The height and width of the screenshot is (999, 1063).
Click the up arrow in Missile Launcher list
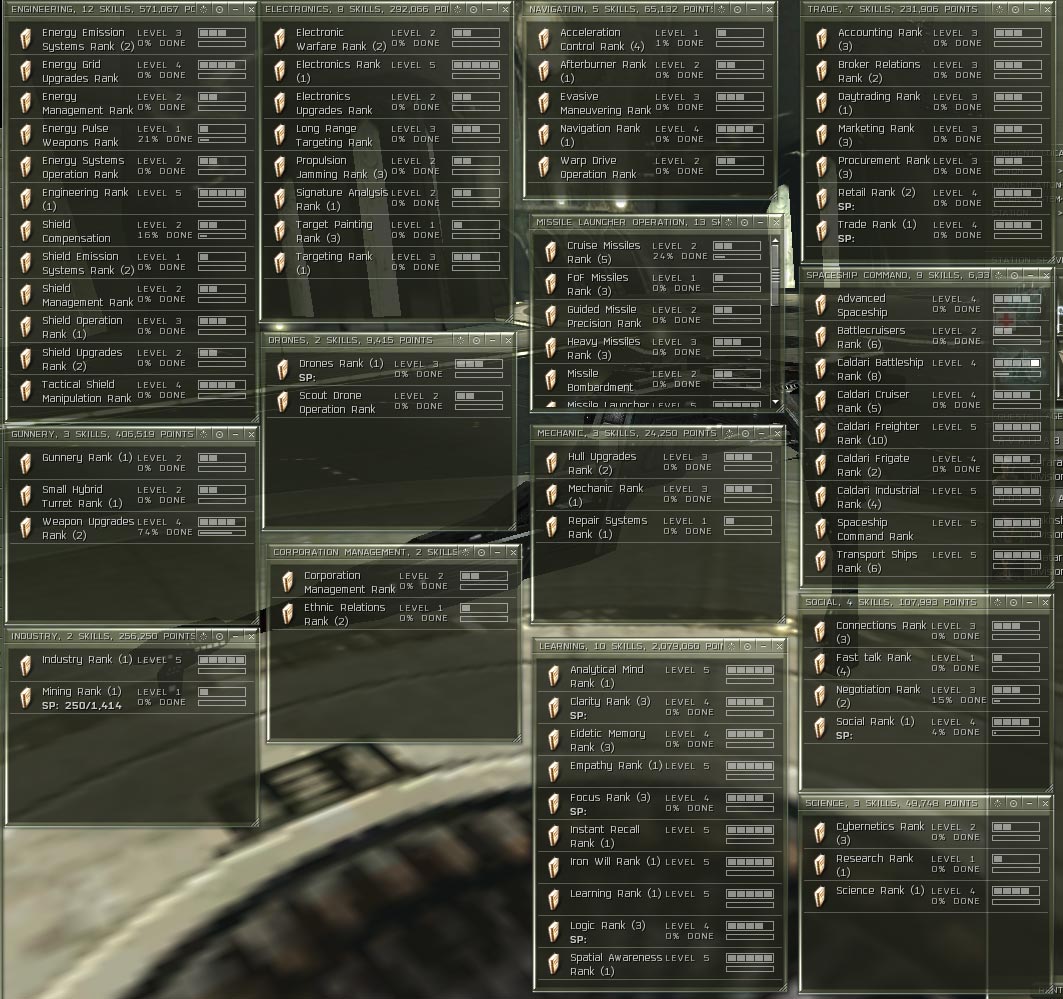tap(776, 241)
